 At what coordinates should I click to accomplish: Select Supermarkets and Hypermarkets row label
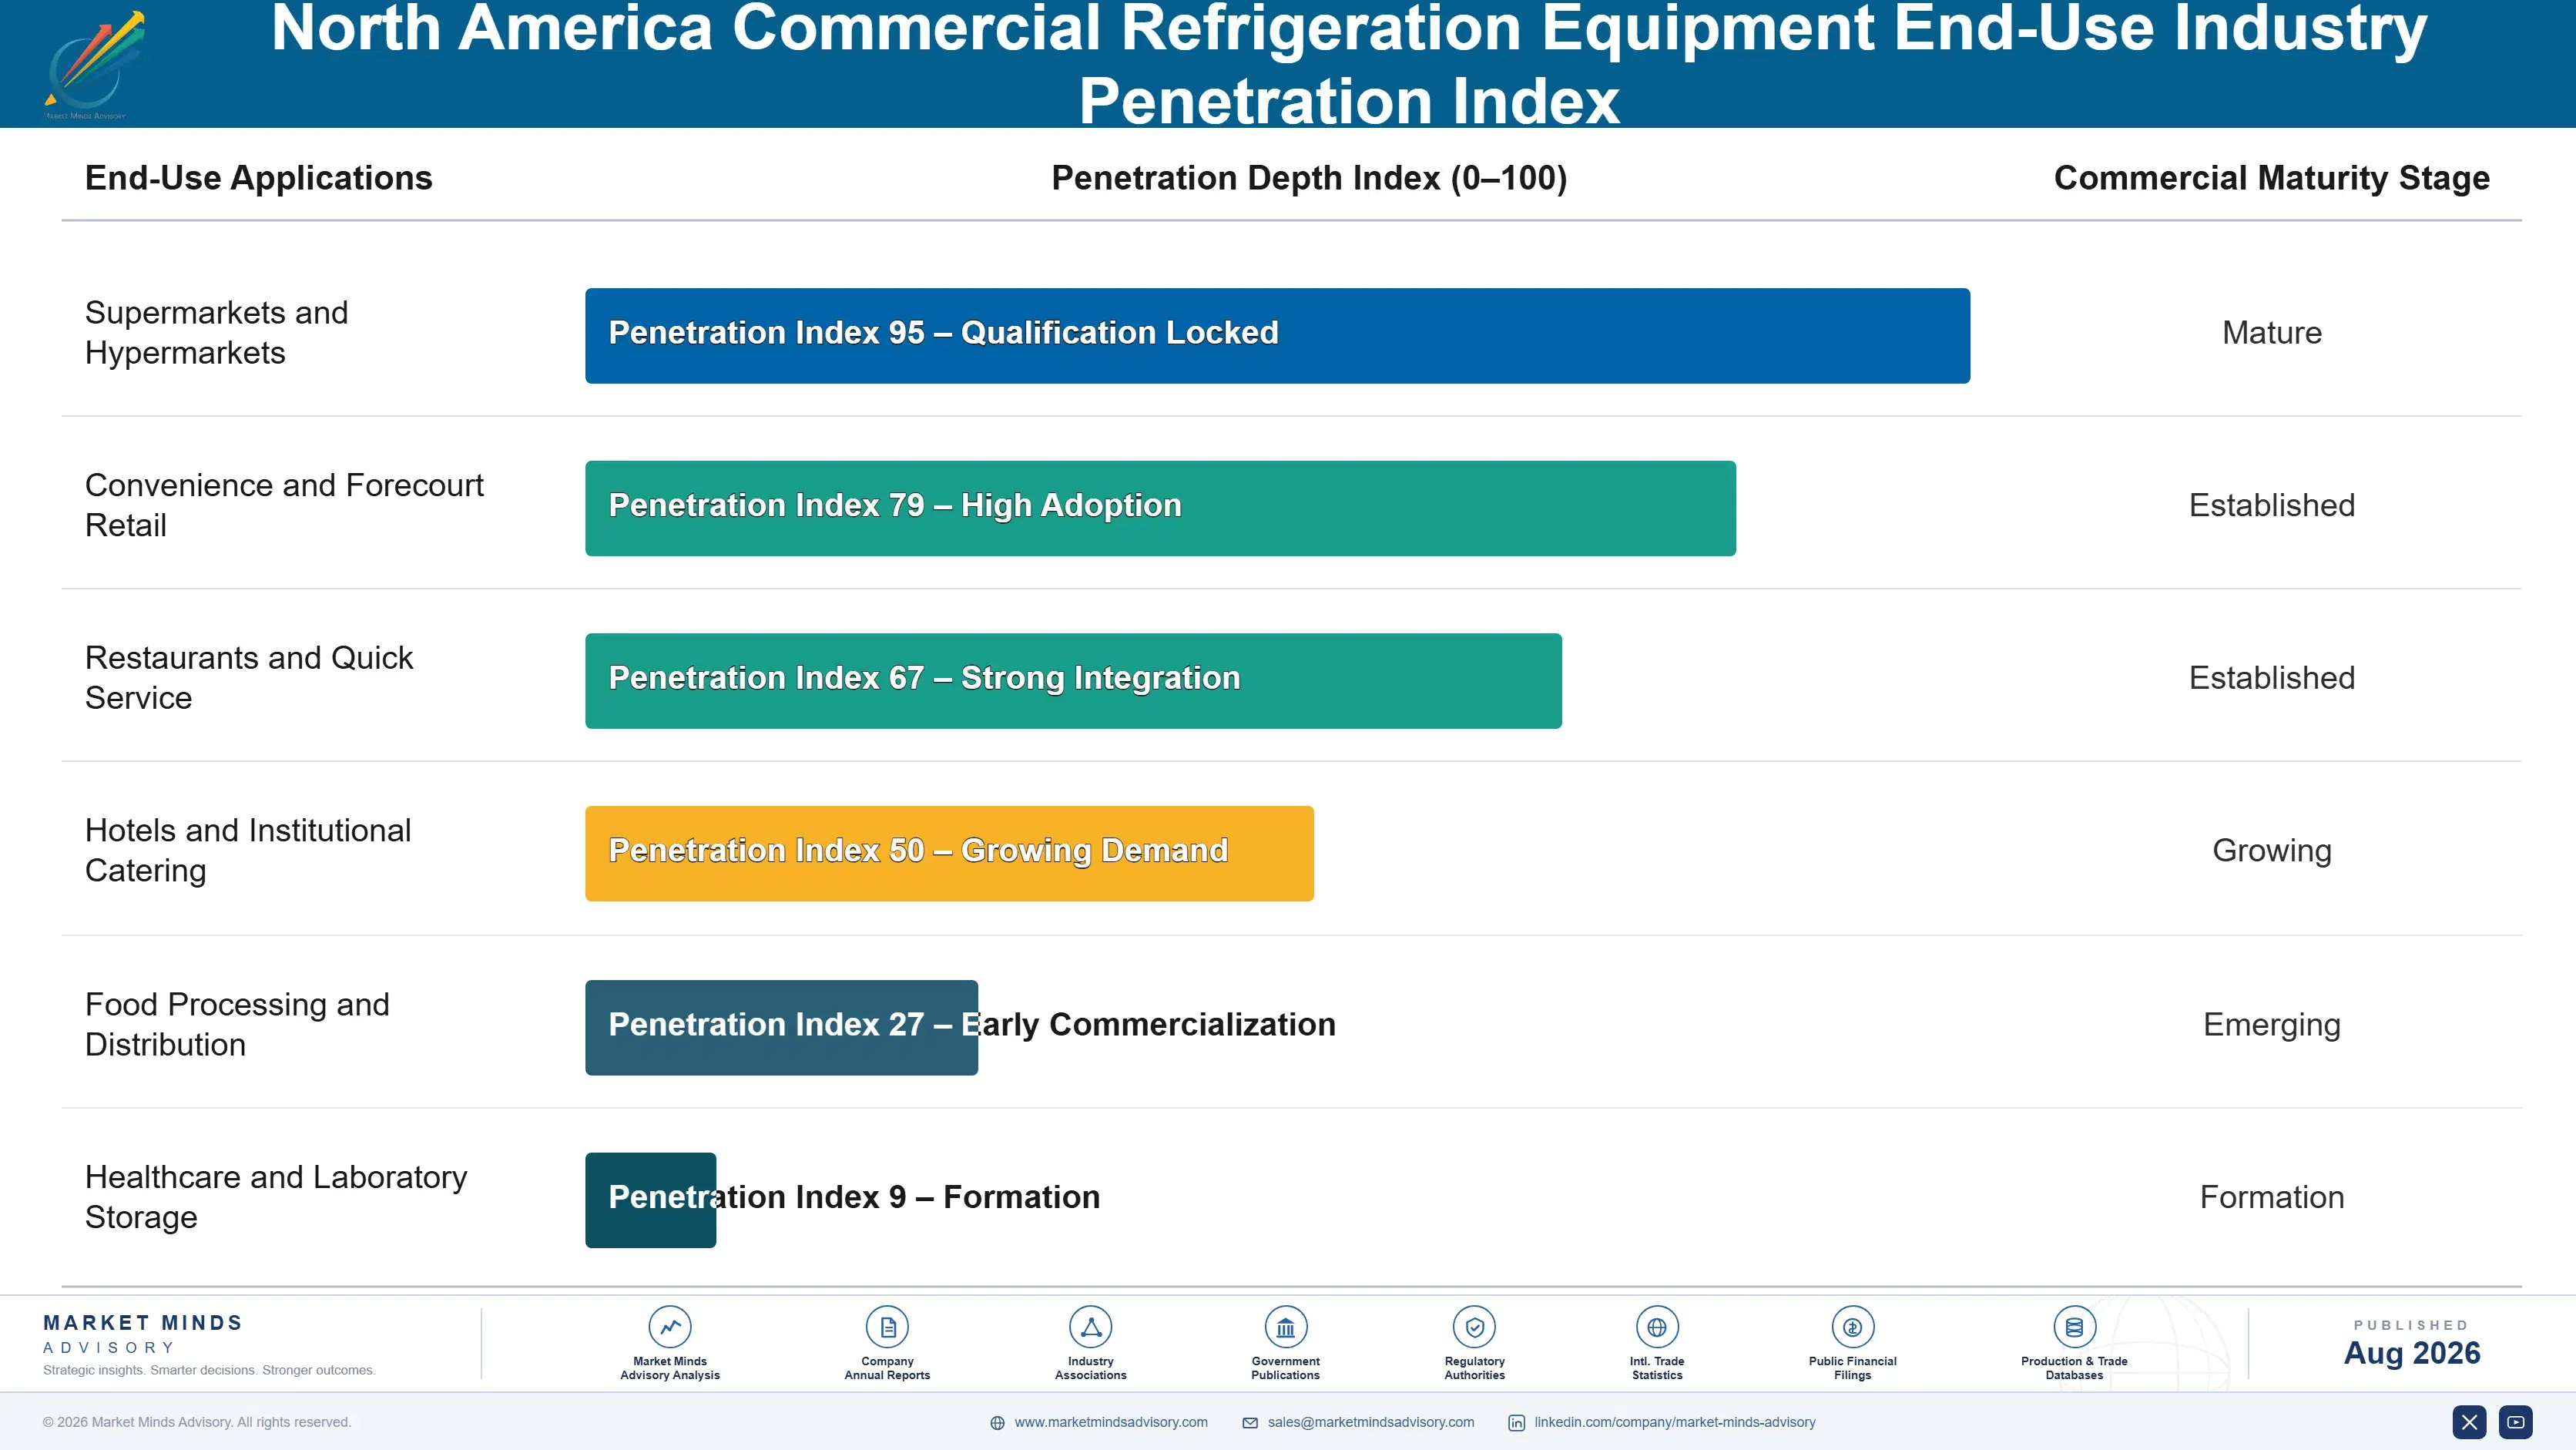click(216, 333)
